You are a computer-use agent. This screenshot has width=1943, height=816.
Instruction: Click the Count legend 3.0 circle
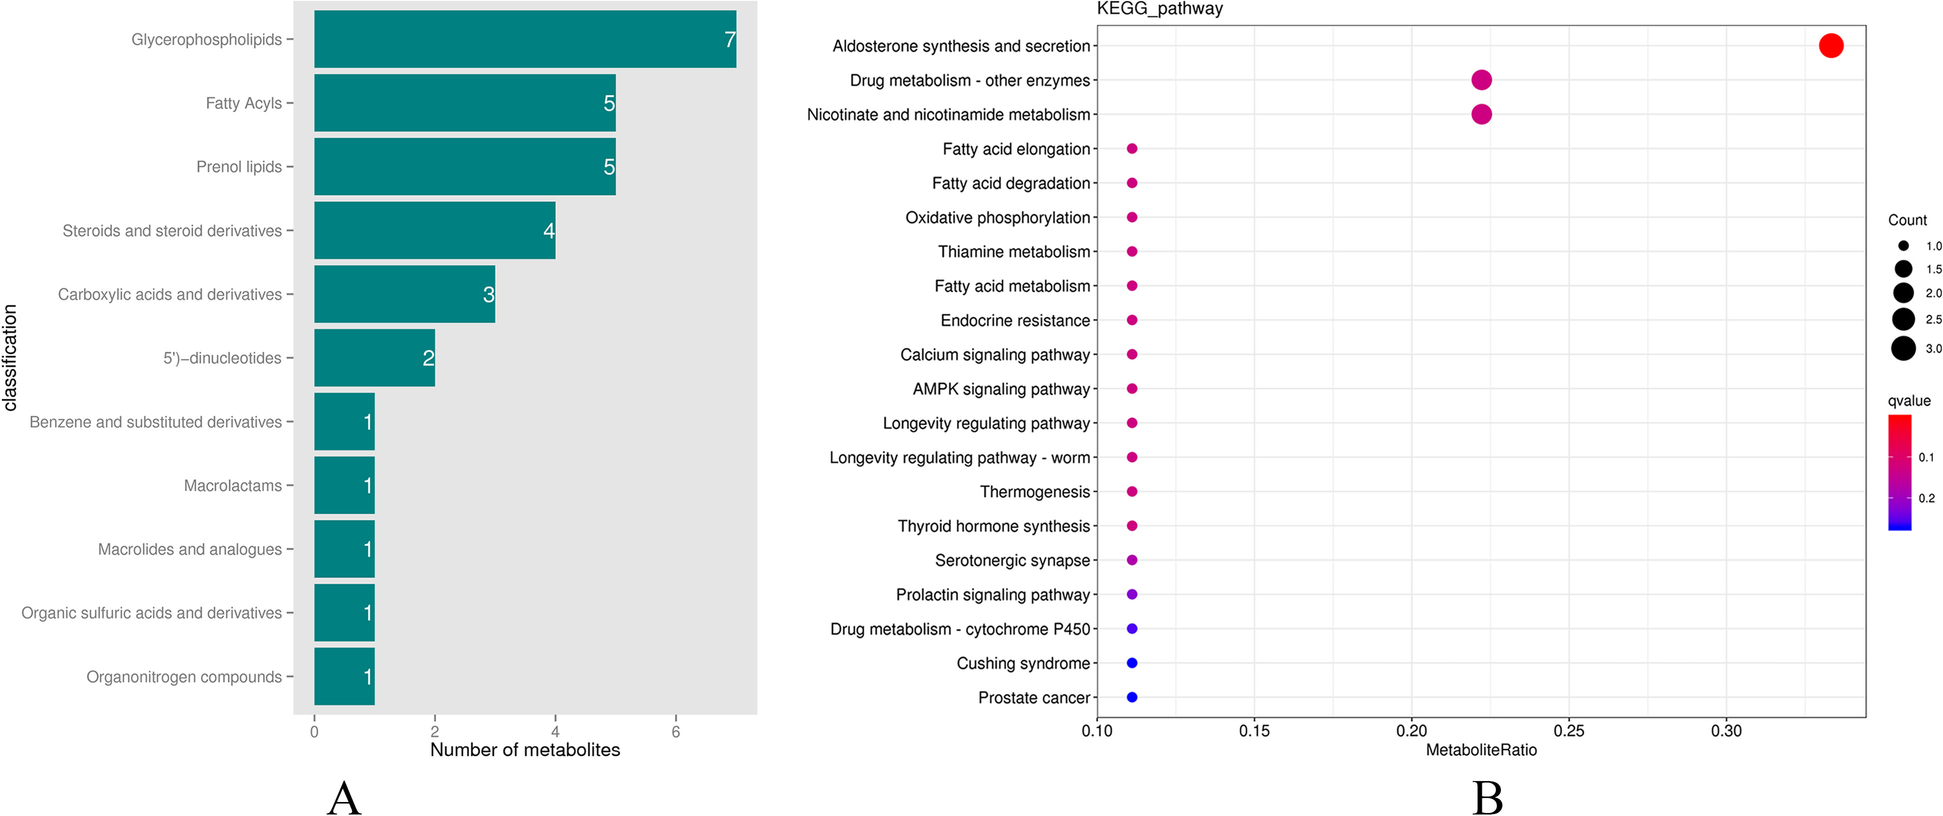click(1903, 348)
